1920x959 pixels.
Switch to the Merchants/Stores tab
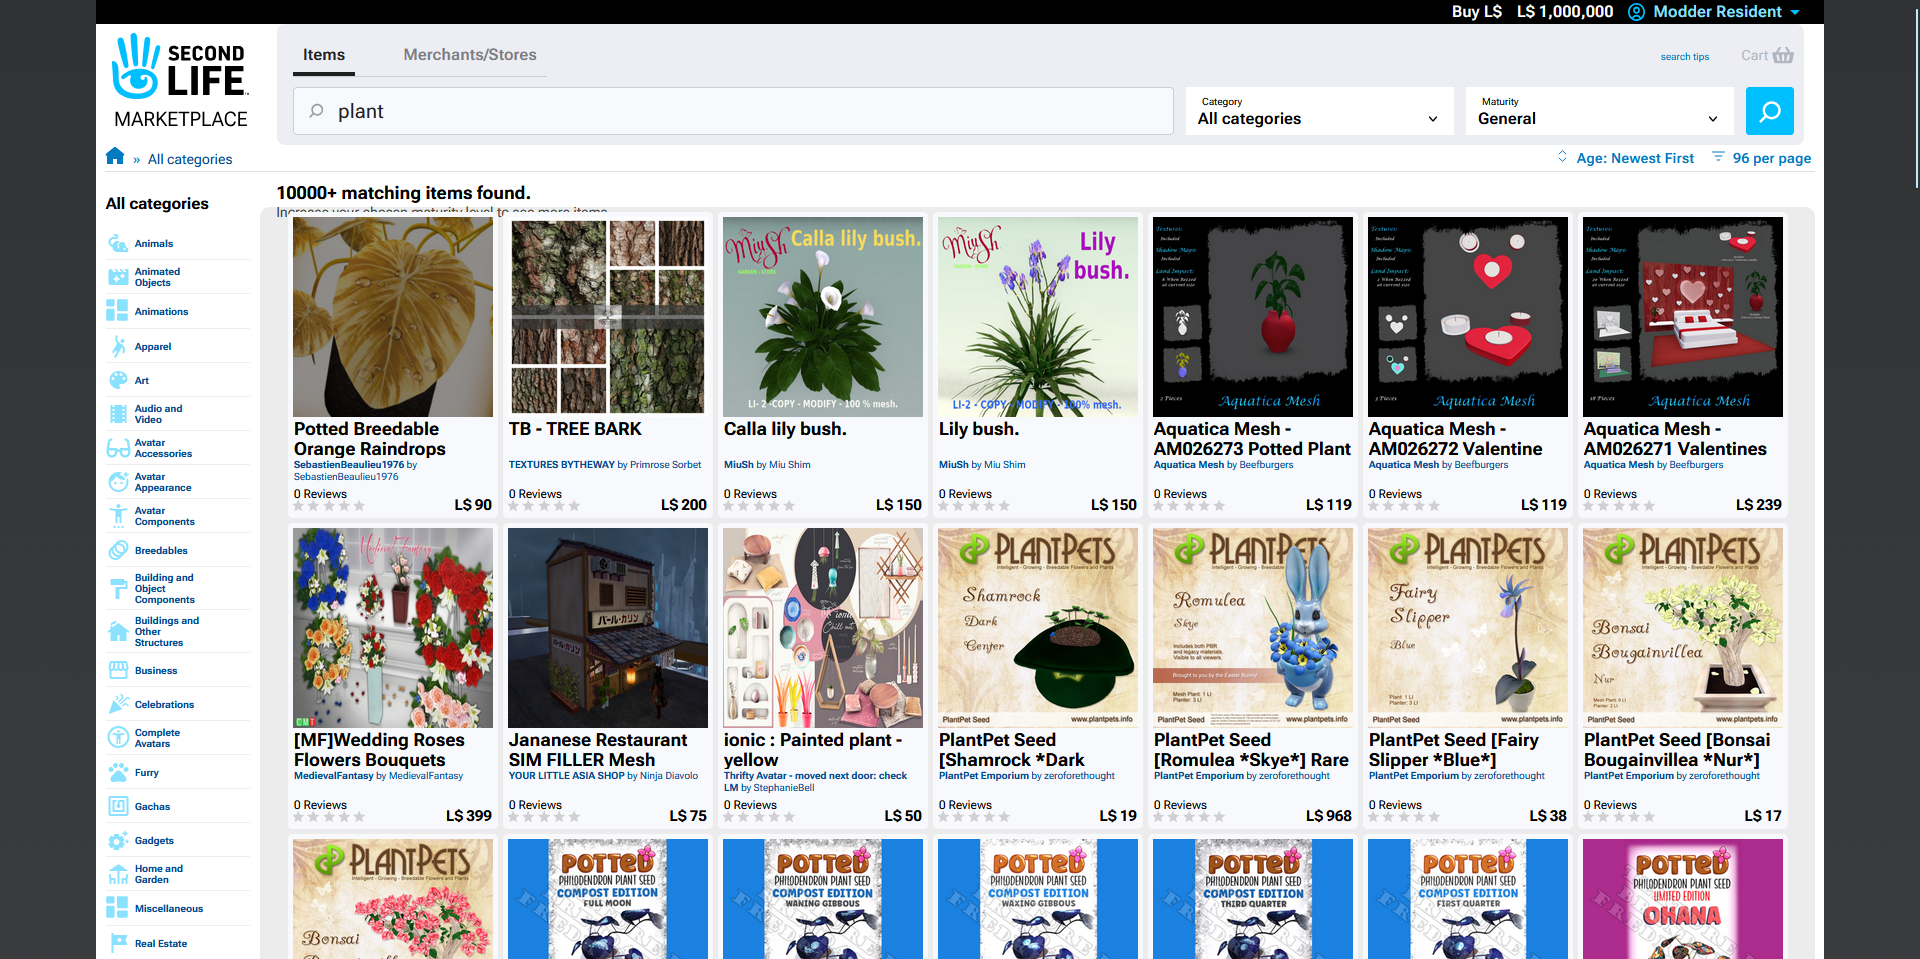coord(470,55)
